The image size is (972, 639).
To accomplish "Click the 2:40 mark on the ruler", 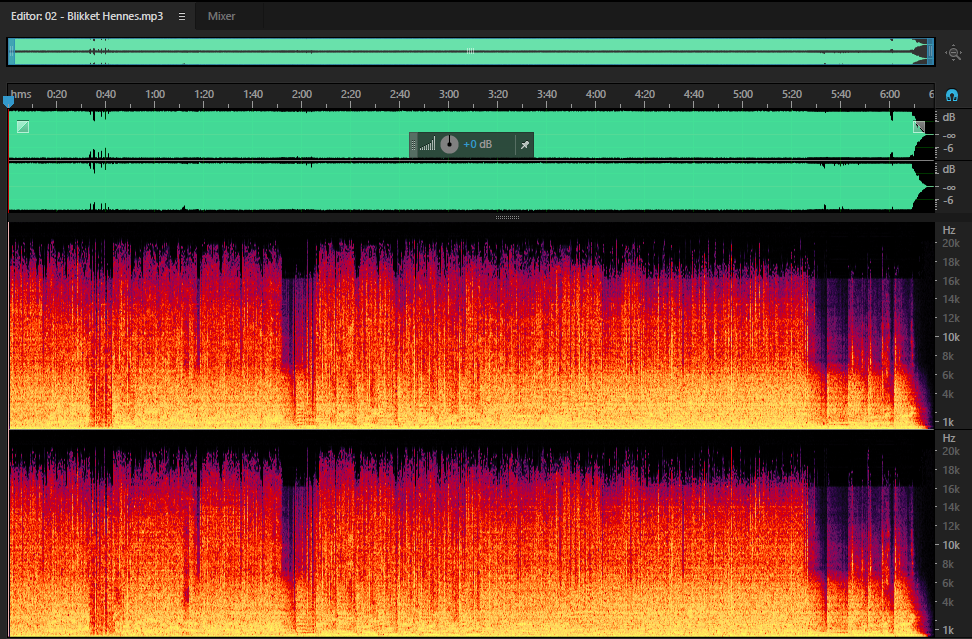I will [x=400, y=94].
